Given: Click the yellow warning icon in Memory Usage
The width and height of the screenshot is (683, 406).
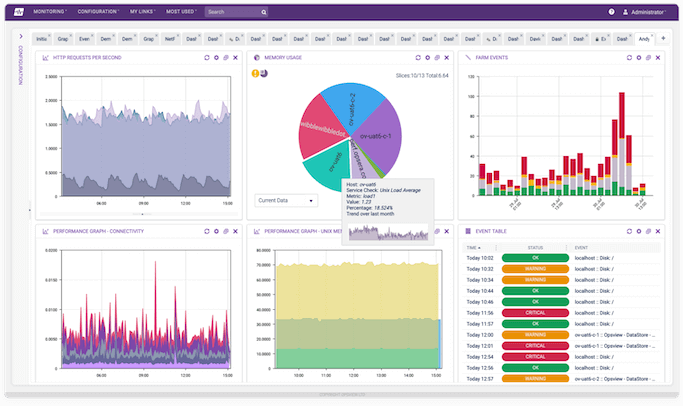Looking at the screenshot, I should [254, 73].
